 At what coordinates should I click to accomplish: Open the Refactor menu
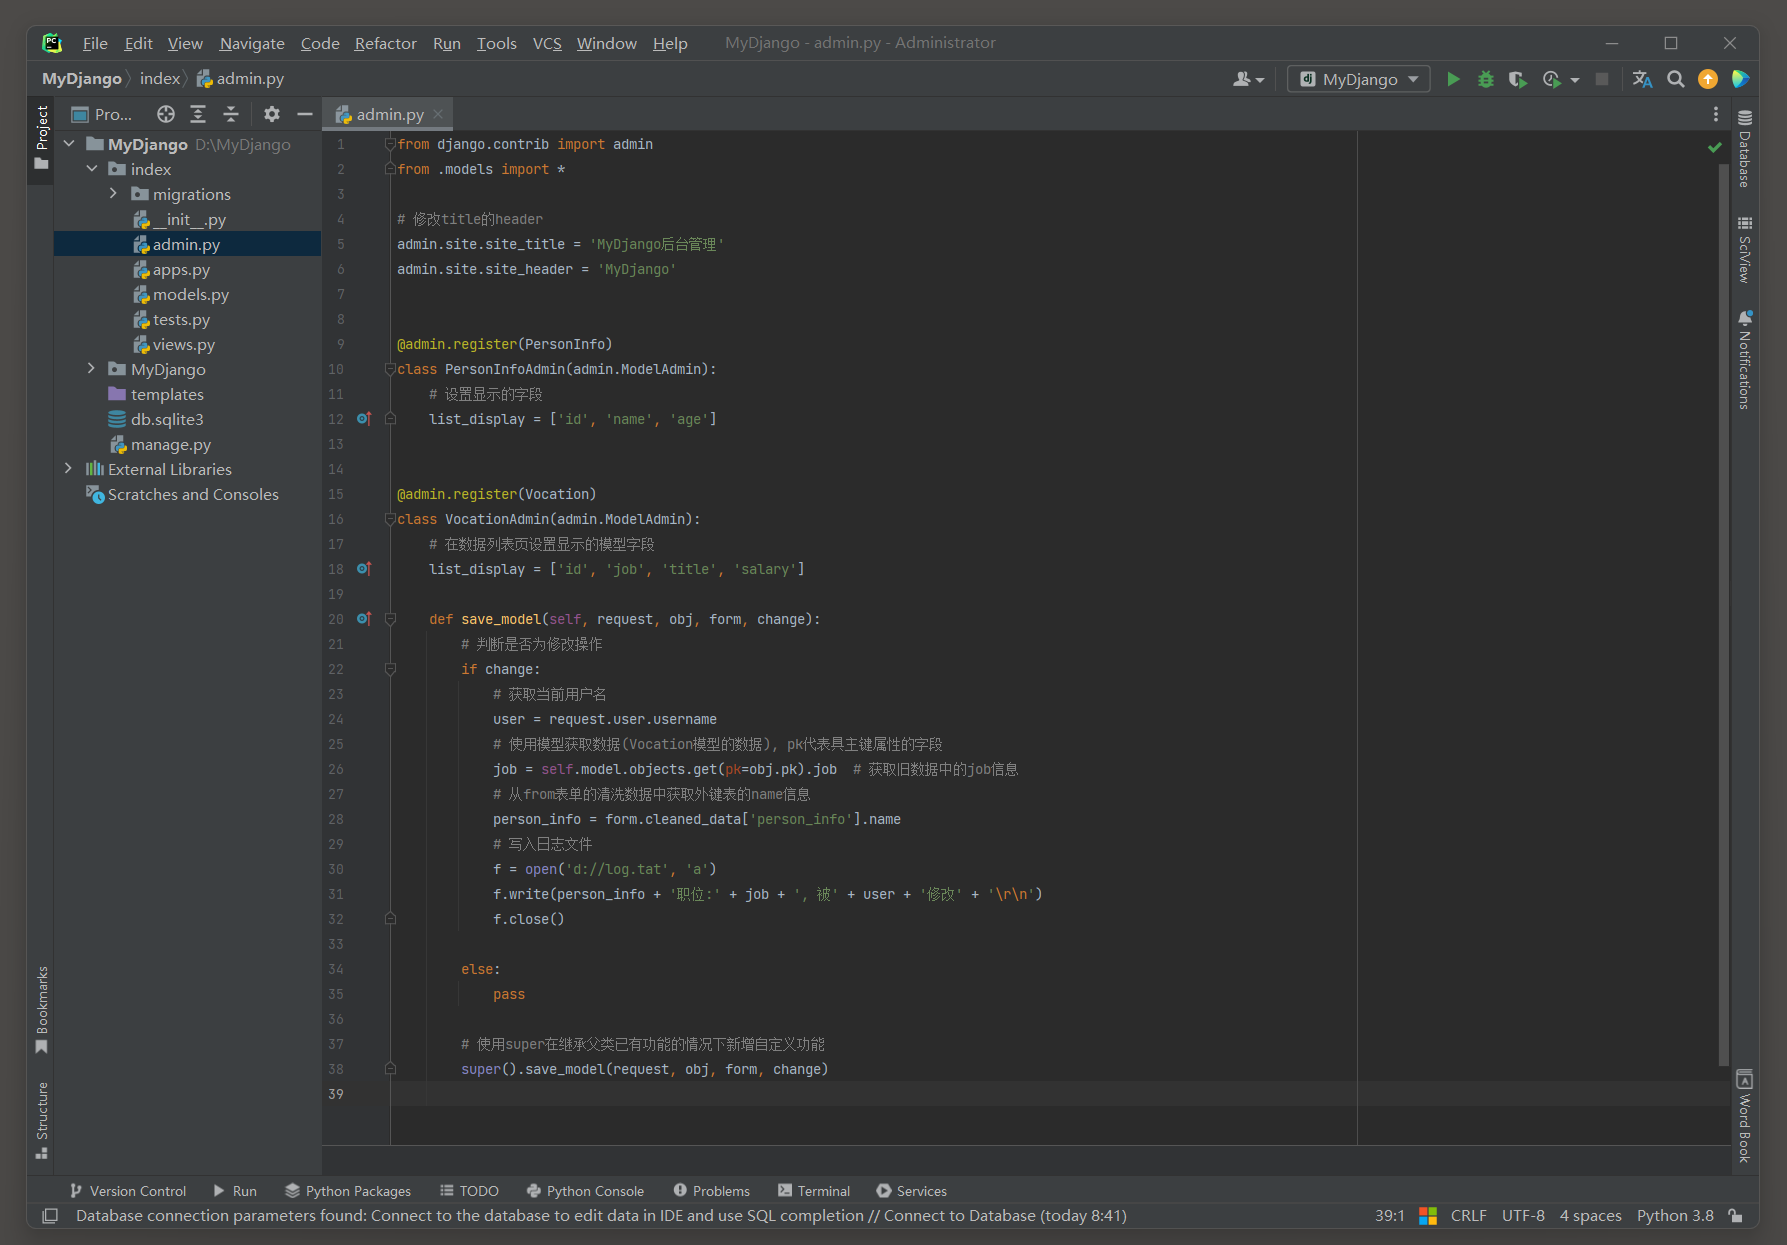click(385, 43)
